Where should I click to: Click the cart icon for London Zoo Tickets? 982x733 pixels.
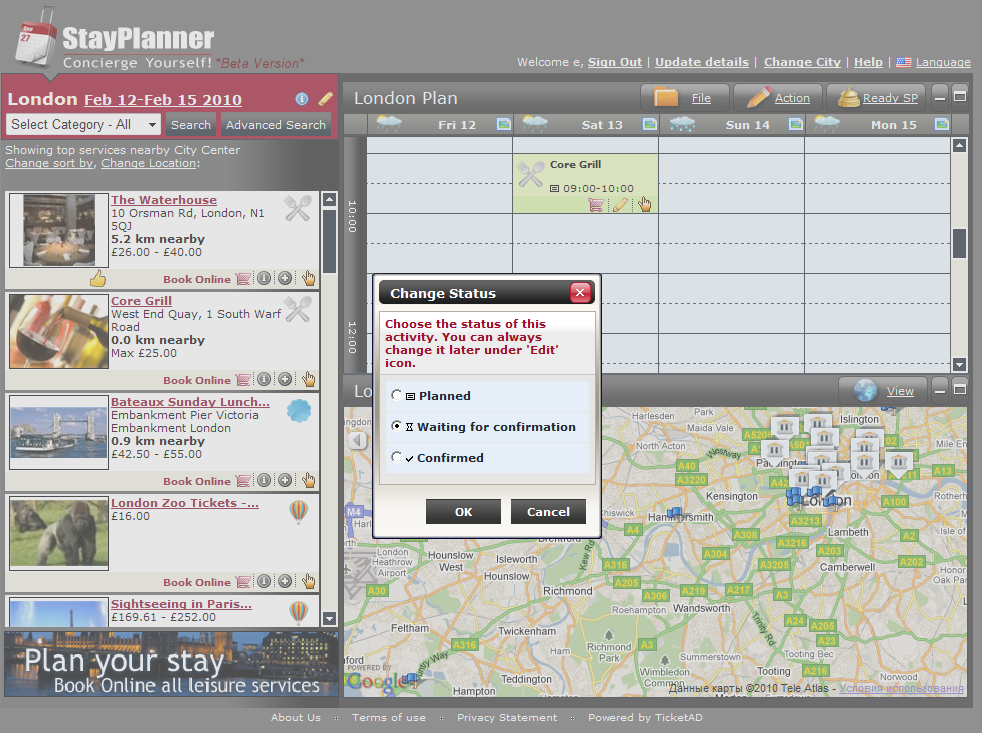click(243, 581)
